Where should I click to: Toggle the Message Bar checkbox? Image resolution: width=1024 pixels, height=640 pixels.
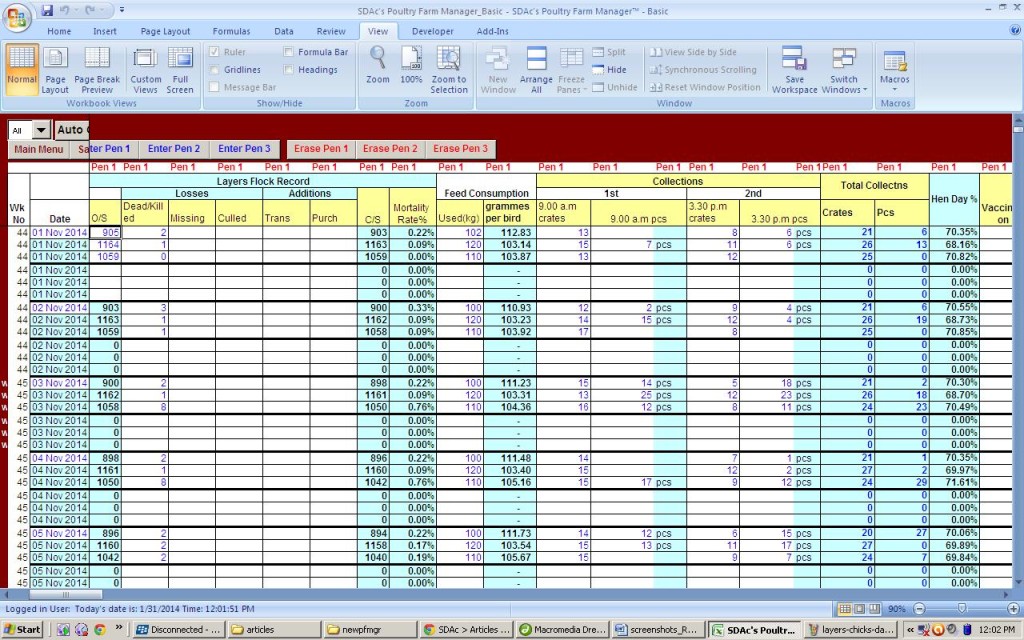(x=214, y=87)
